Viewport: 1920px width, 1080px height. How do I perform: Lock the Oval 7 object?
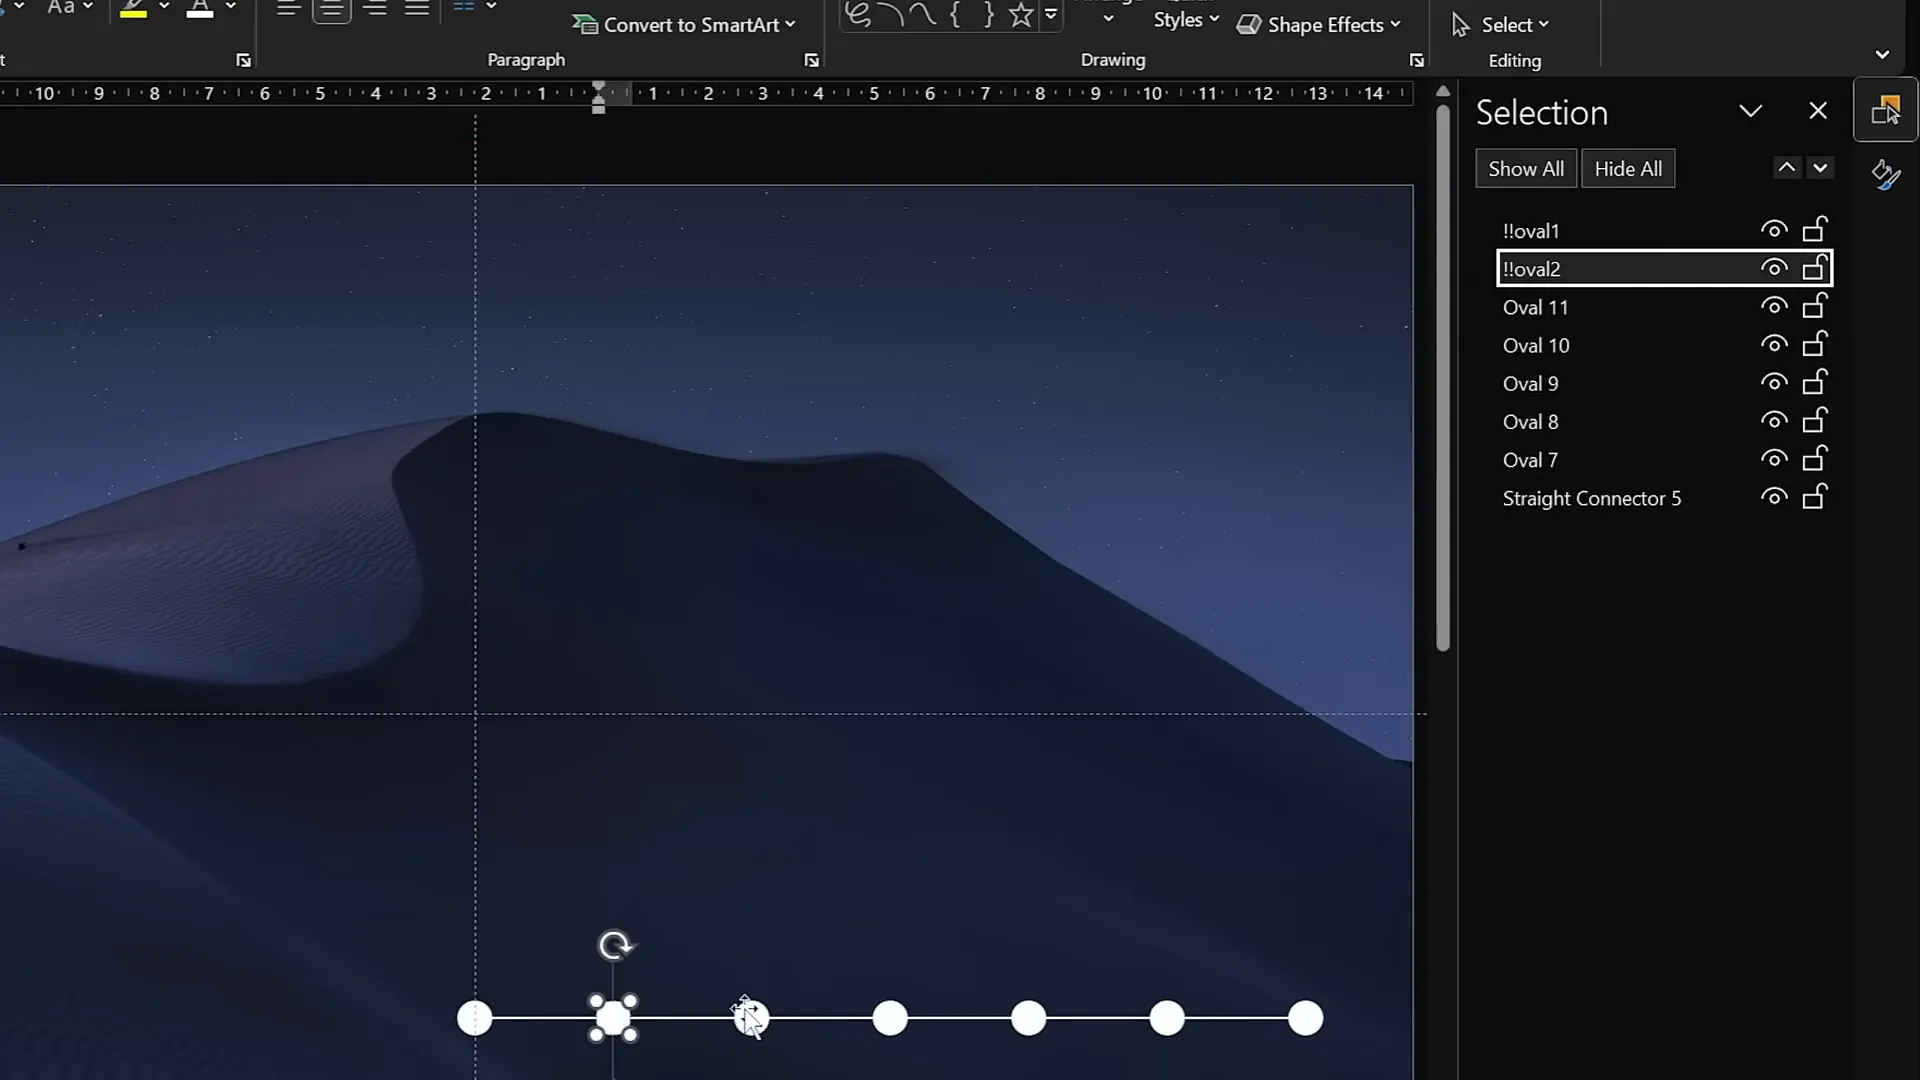pos(1815,457)
